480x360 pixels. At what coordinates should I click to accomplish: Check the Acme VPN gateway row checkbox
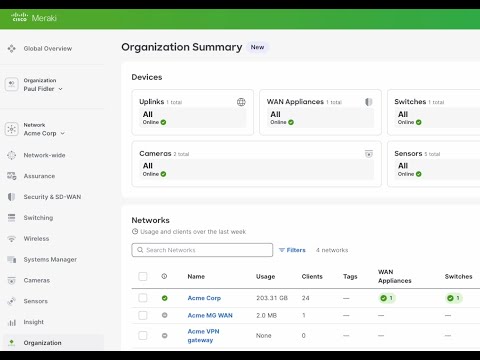click(143, 335)
